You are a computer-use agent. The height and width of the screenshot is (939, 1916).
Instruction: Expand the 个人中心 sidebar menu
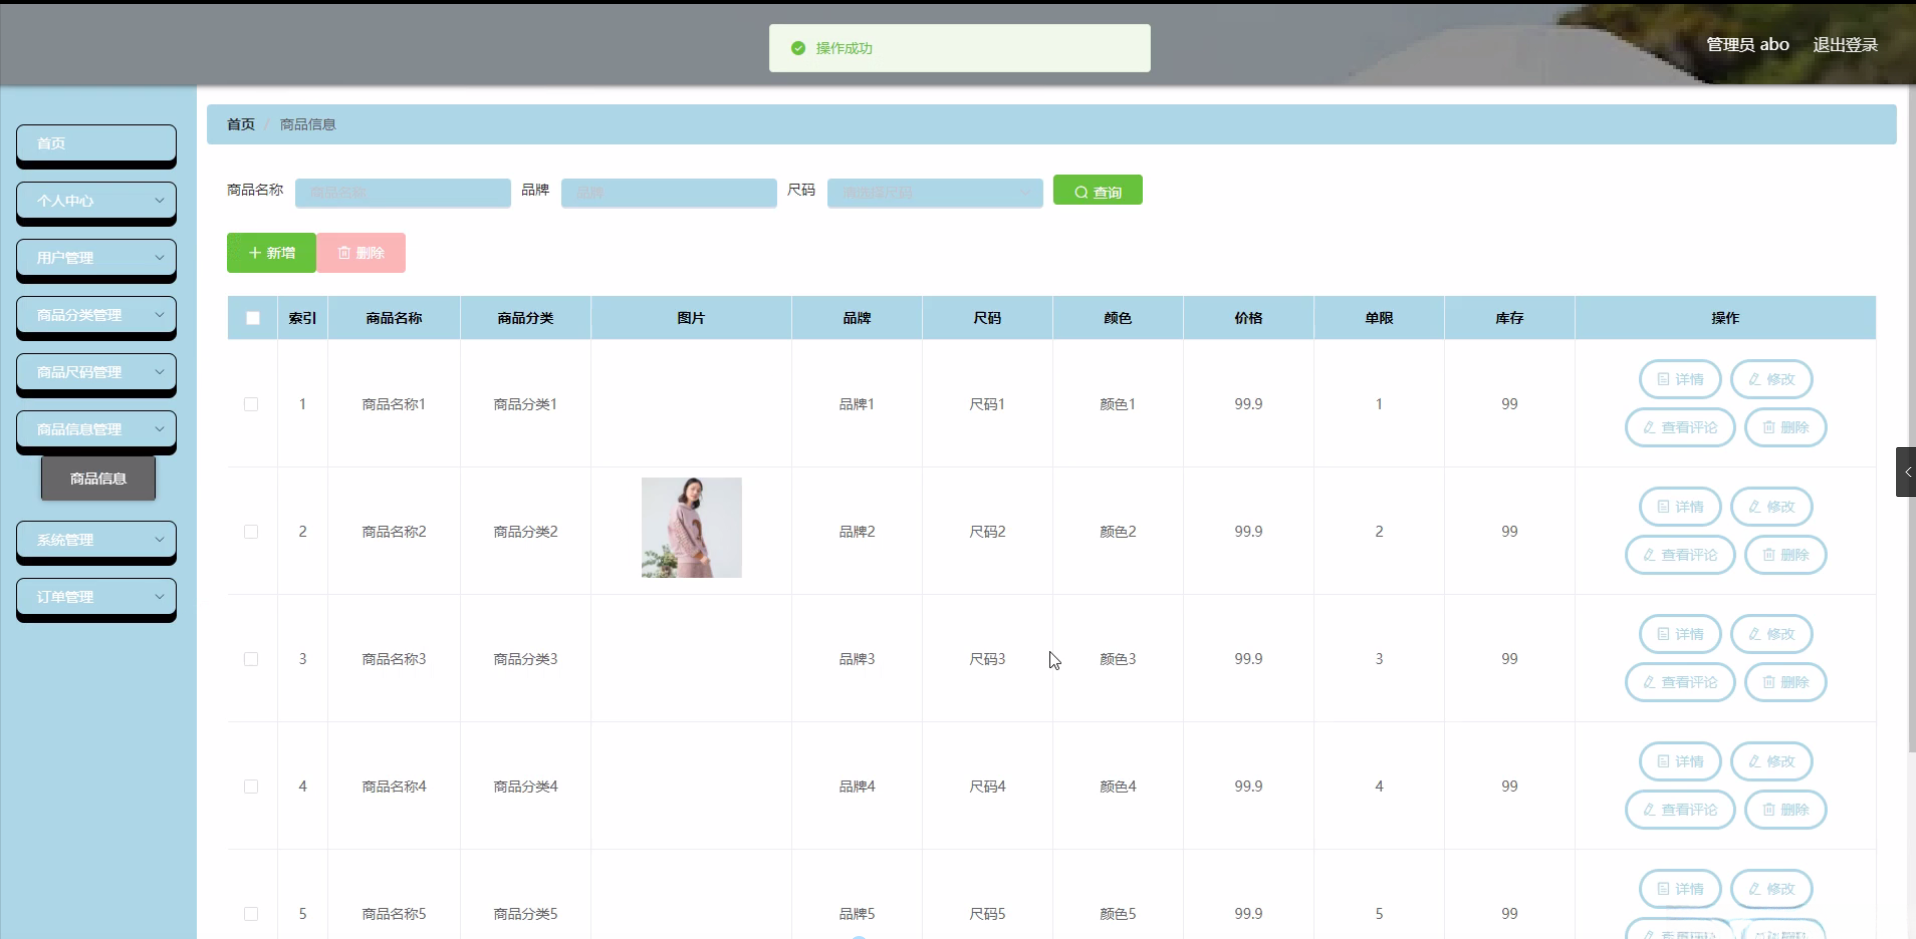point(96,201)
